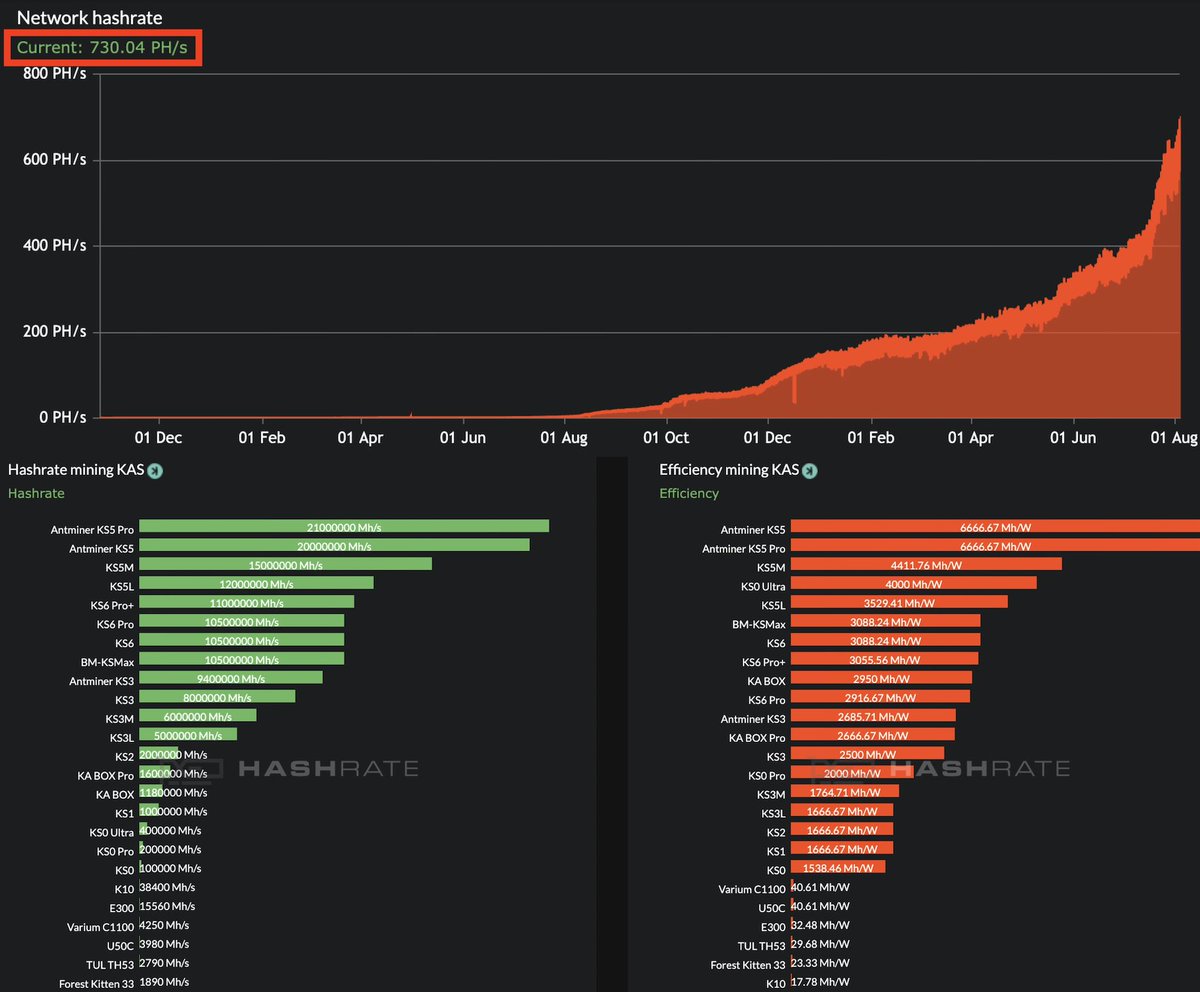Select the BM-KSMax 10500000 Mh/s bar

pyautogui.click(x=242, y=660)
